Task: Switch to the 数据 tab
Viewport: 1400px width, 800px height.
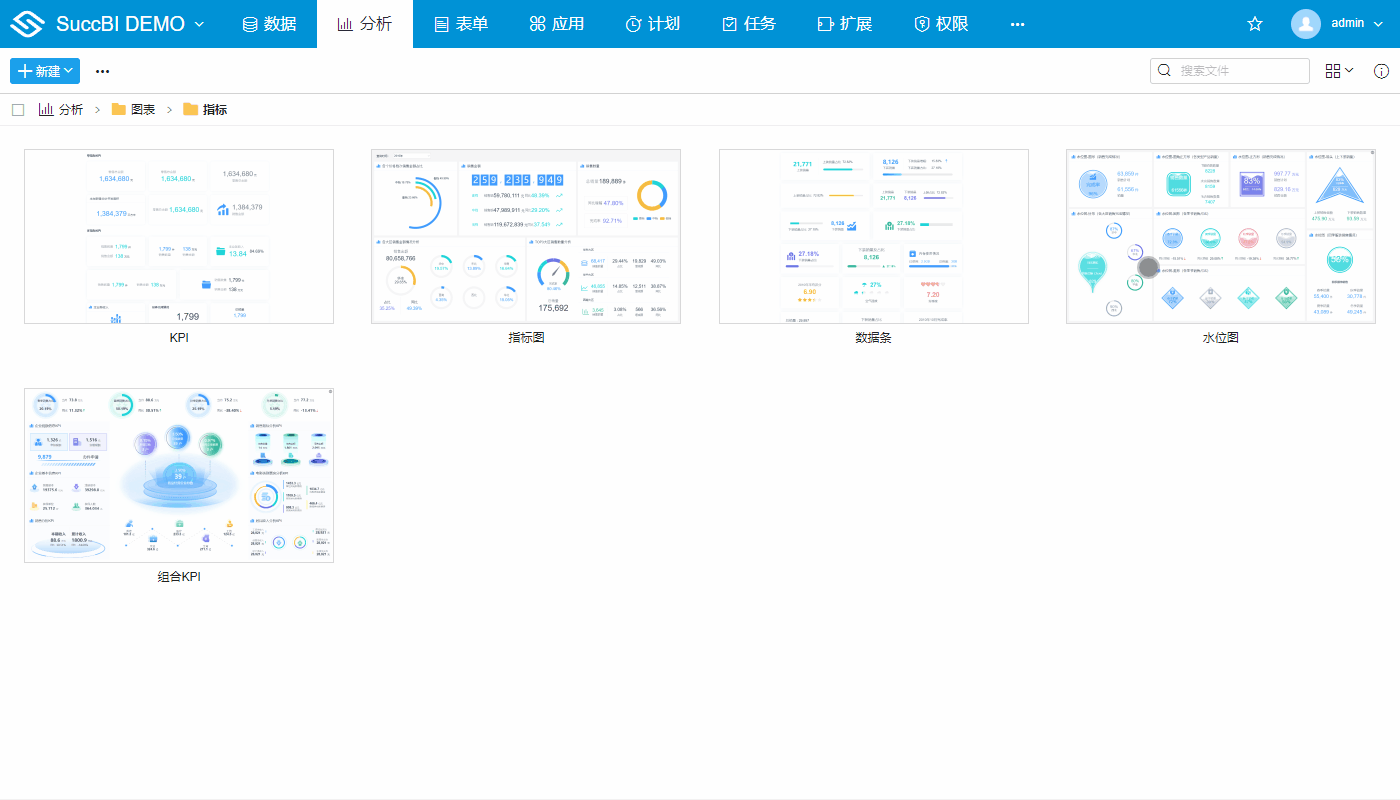Action: click(269, 24)
